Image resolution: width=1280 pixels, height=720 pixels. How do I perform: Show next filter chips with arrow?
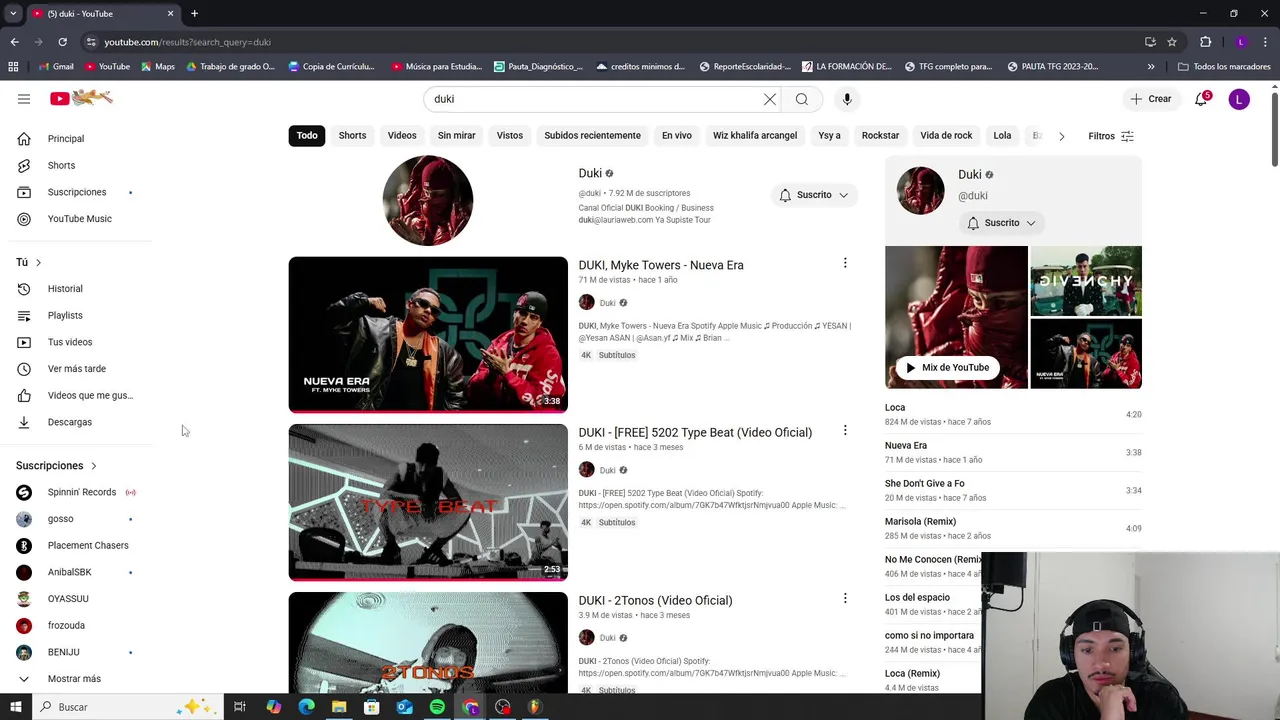(1061, 136)
